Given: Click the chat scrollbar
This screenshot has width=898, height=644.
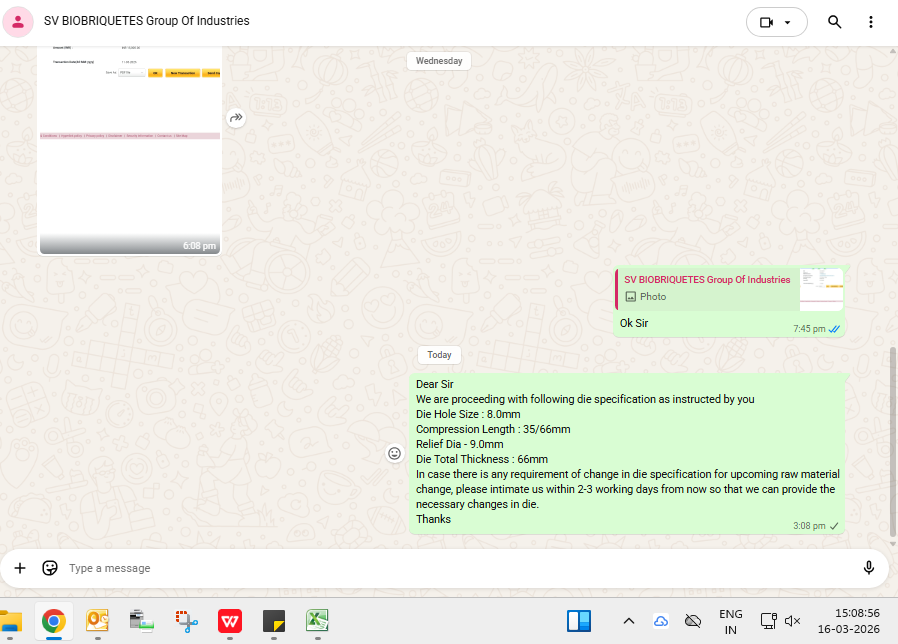Looking at the screenshot, I should click(x=893, y=440).
